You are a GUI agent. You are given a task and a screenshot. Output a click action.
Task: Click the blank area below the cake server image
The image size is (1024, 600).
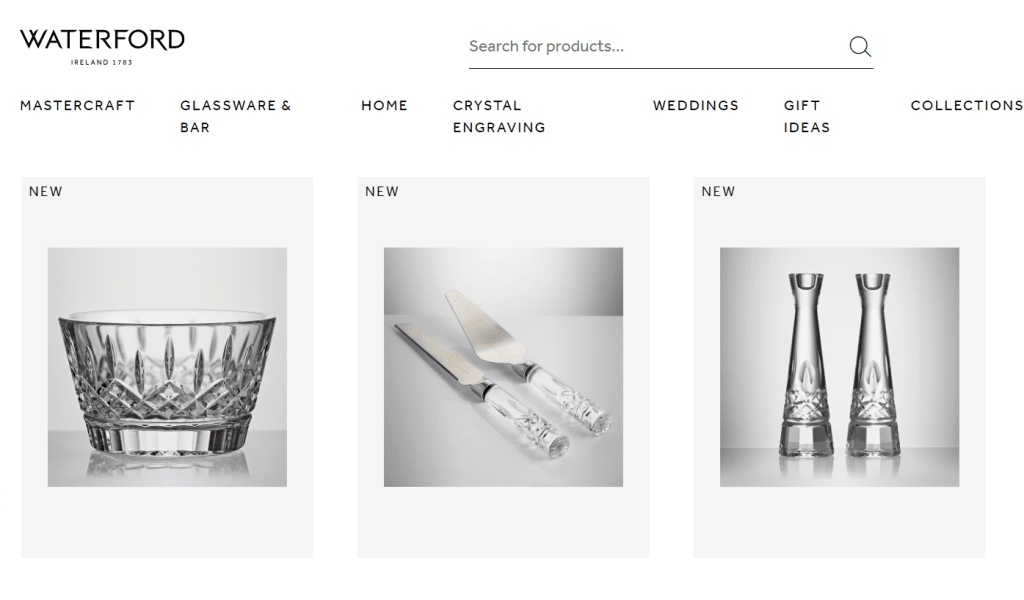click(x=504, y=522)
